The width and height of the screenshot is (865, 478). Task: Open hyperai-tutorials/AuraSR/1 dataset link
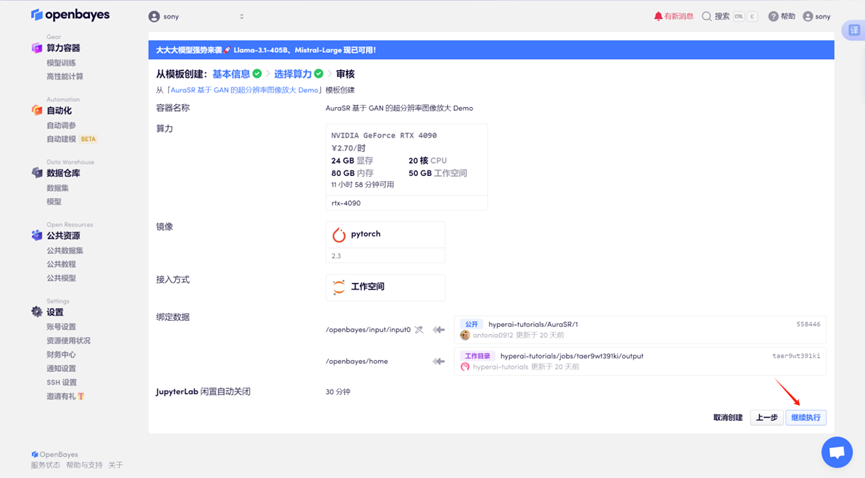[533, 324]
